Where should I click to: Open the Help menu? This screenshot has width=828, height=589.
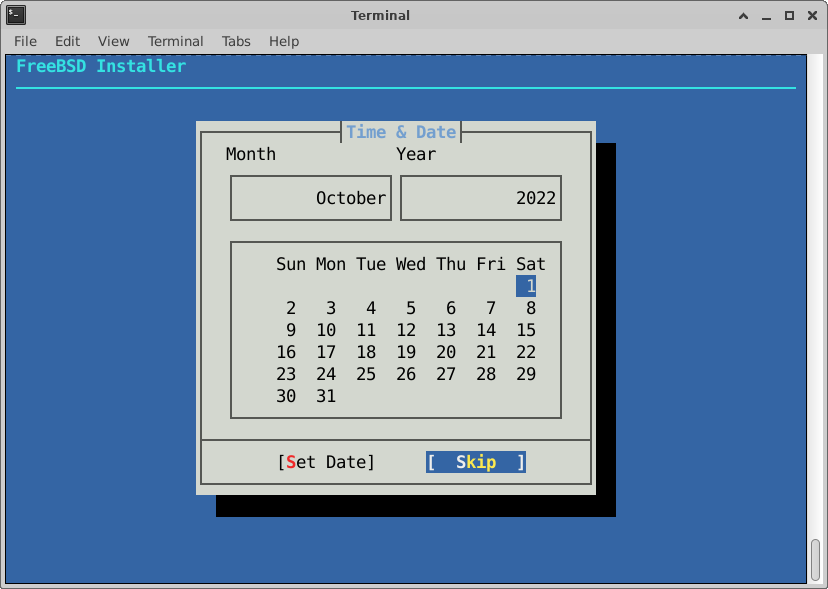point(284,41)
